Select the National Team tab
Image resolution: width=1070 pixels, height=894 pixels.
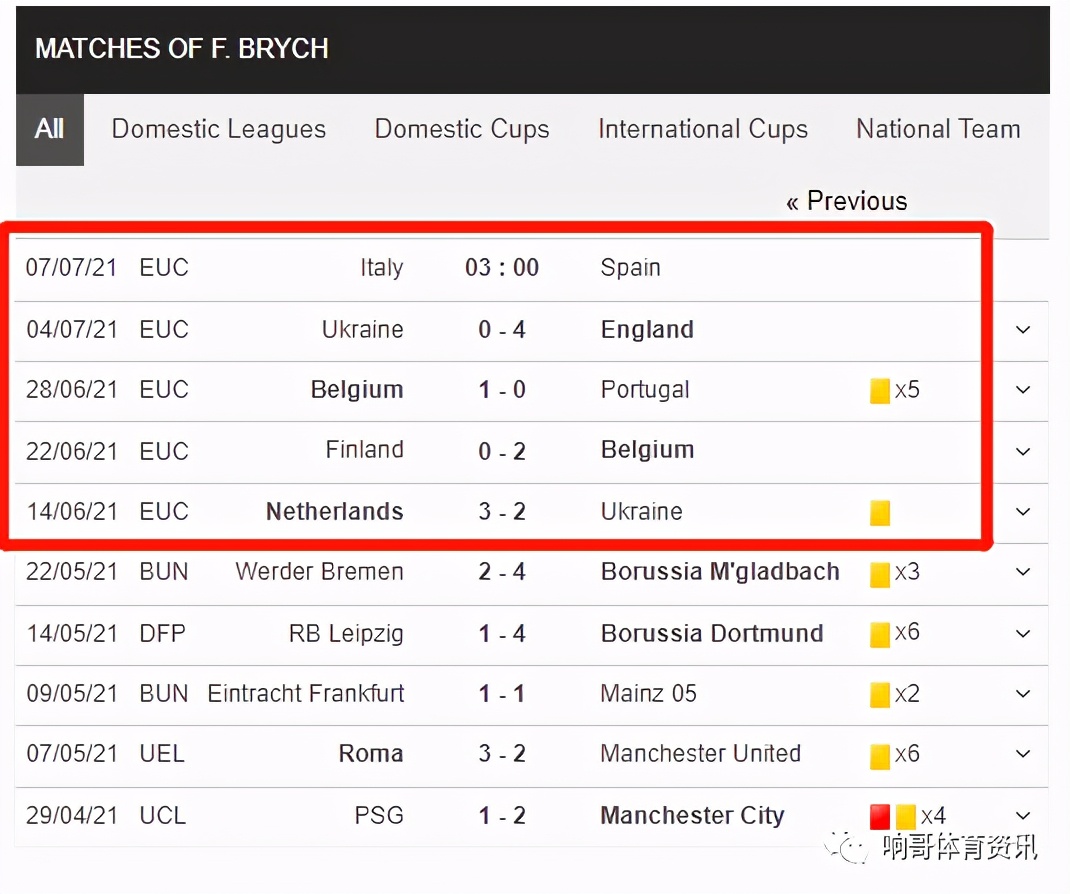(x=938, y=130)
